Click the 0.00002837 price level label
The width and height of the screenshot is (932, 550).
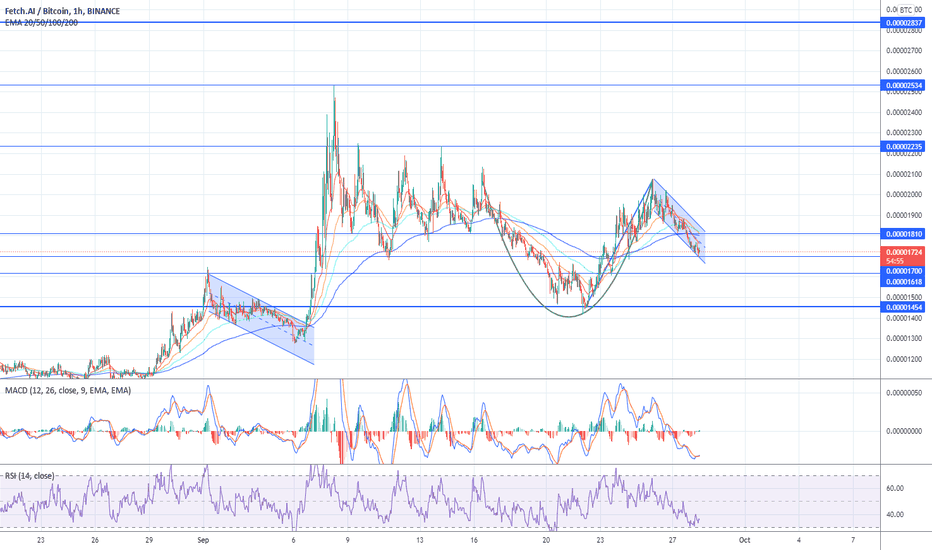pos(903,23)
